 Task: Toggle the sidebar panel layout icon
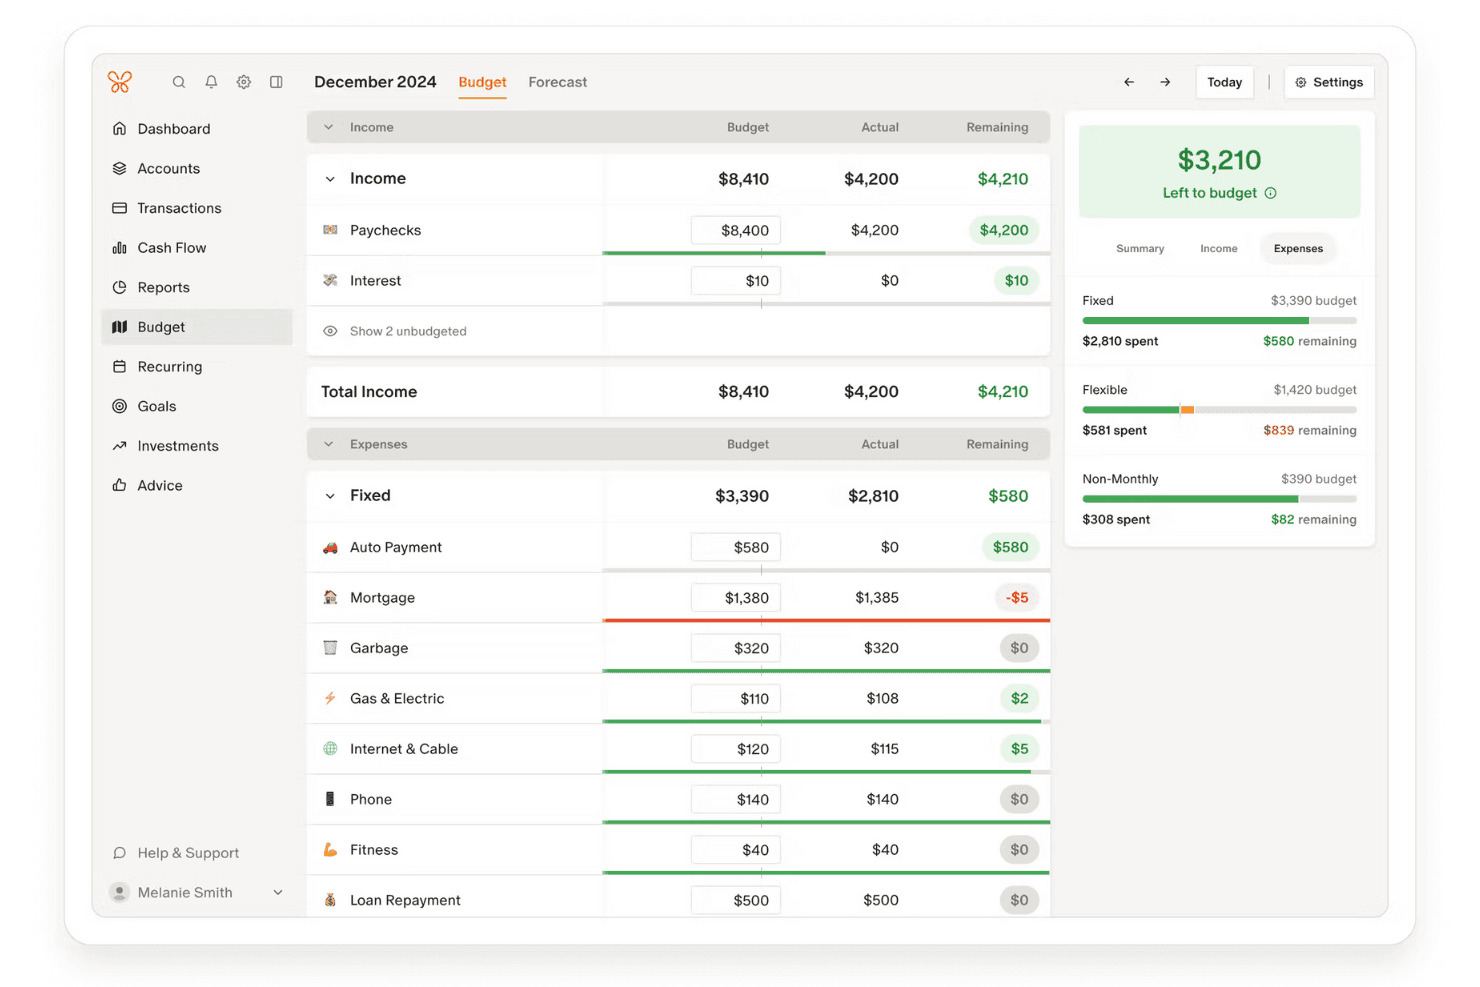pyautogui.click(x=276, y=82)
